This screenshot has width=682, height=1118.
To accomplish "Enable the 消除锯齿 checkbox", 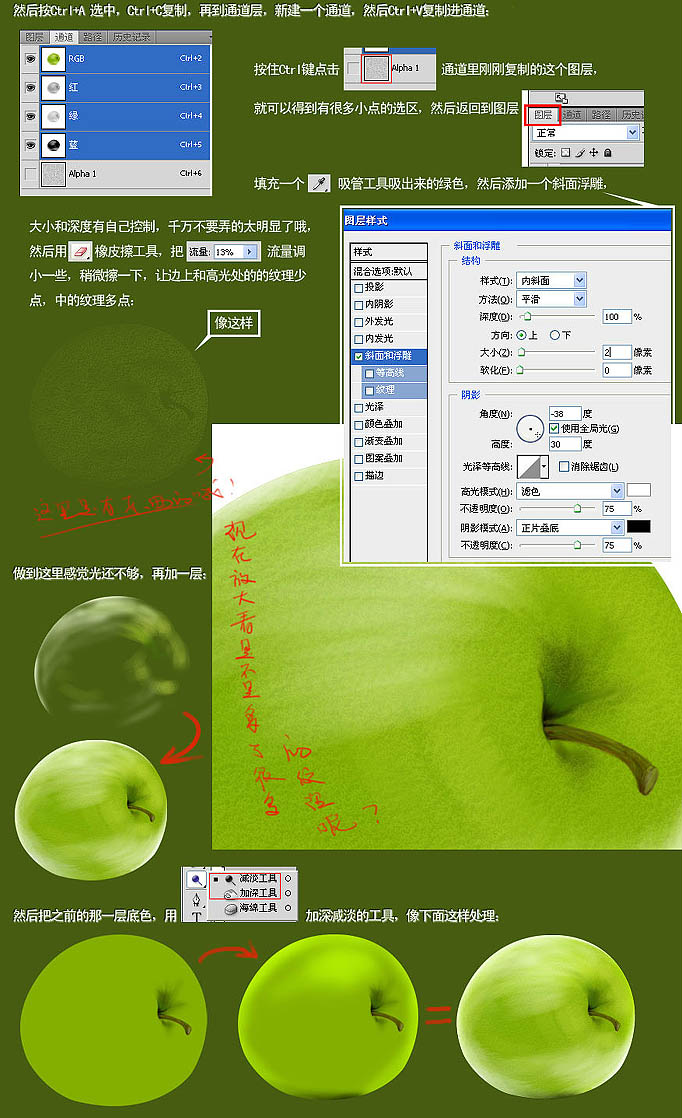I will [564, 466].
